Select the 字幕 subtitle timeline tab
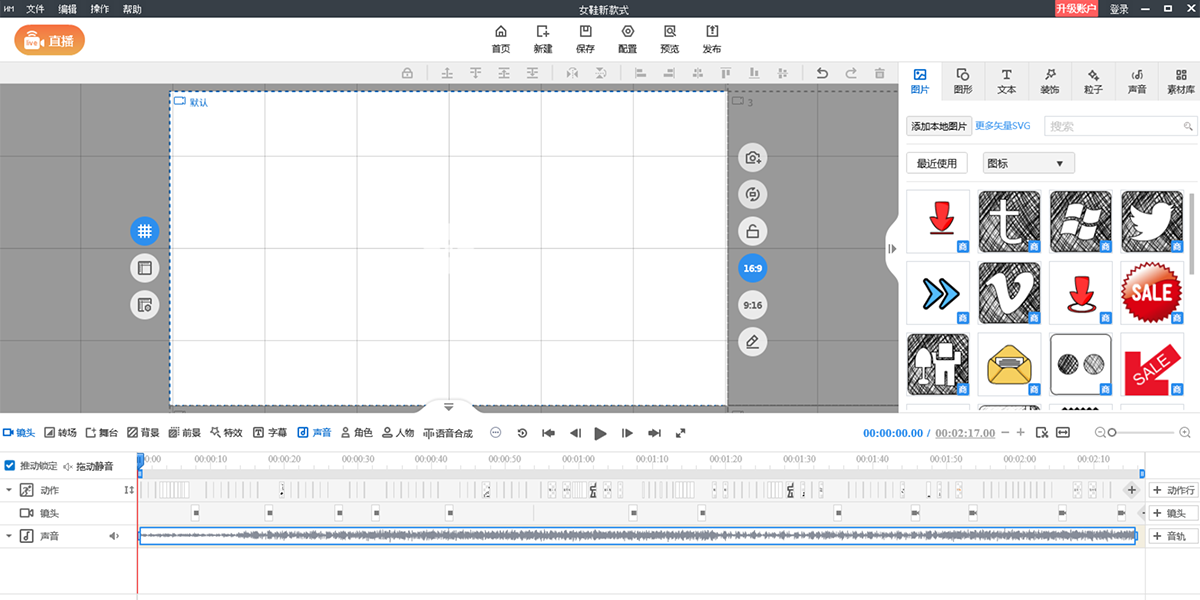This screenshot has width=1200, height=600. pyautogui.click(x=270, y=433)
